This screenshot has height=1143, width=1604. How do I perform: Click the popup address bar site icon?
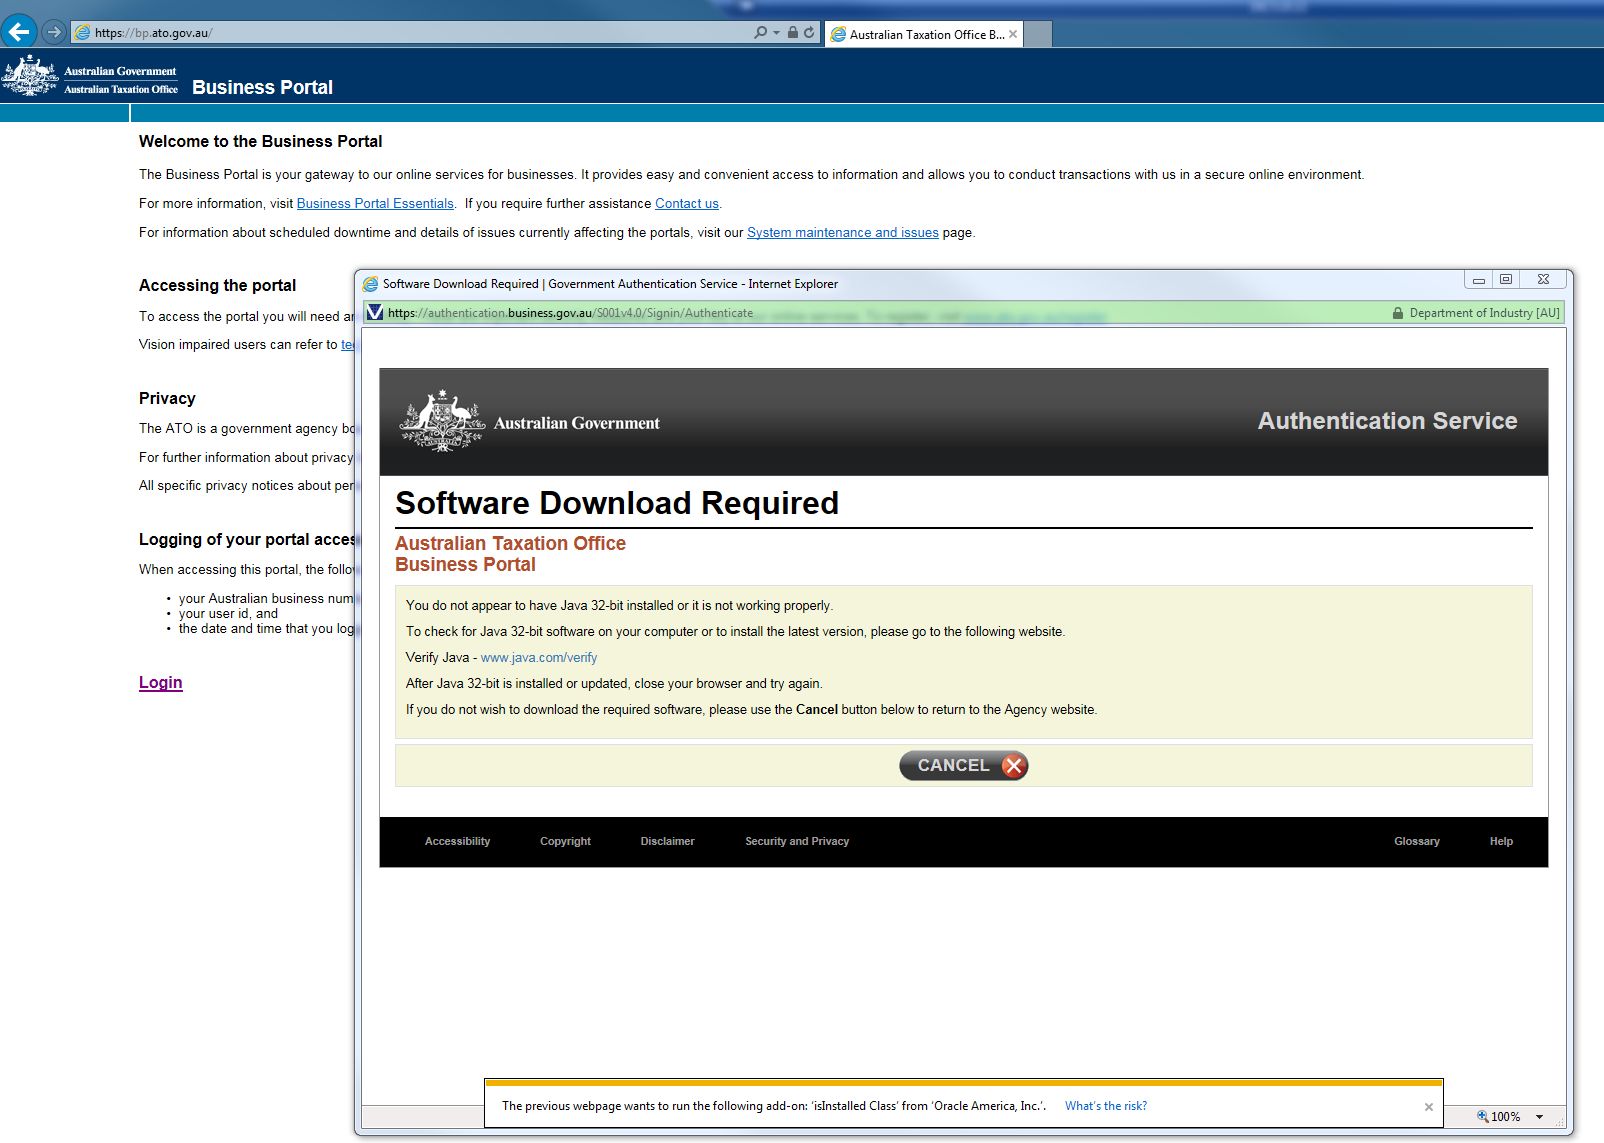click(x=375, y=312)
